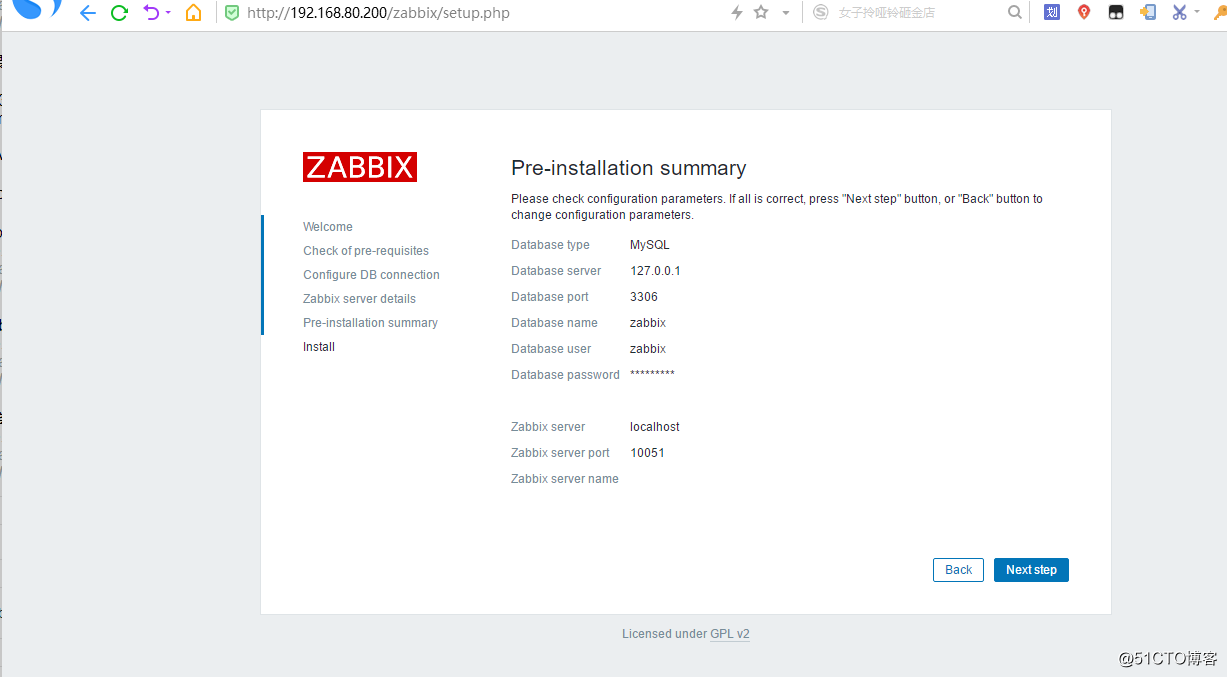Select the Welcome step in sidebar
This screenshot has width=1227, height=677.
click(x=328, y=227)
